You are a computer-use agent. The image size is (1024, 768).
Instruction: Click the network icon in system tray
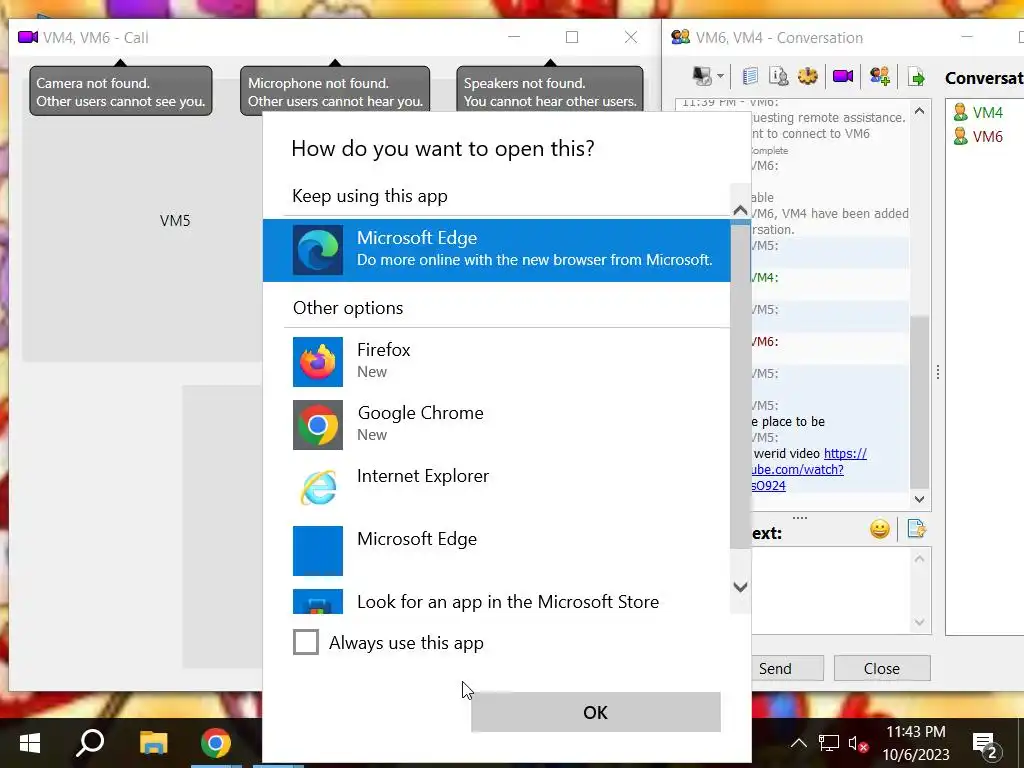(x=829, y=743)
